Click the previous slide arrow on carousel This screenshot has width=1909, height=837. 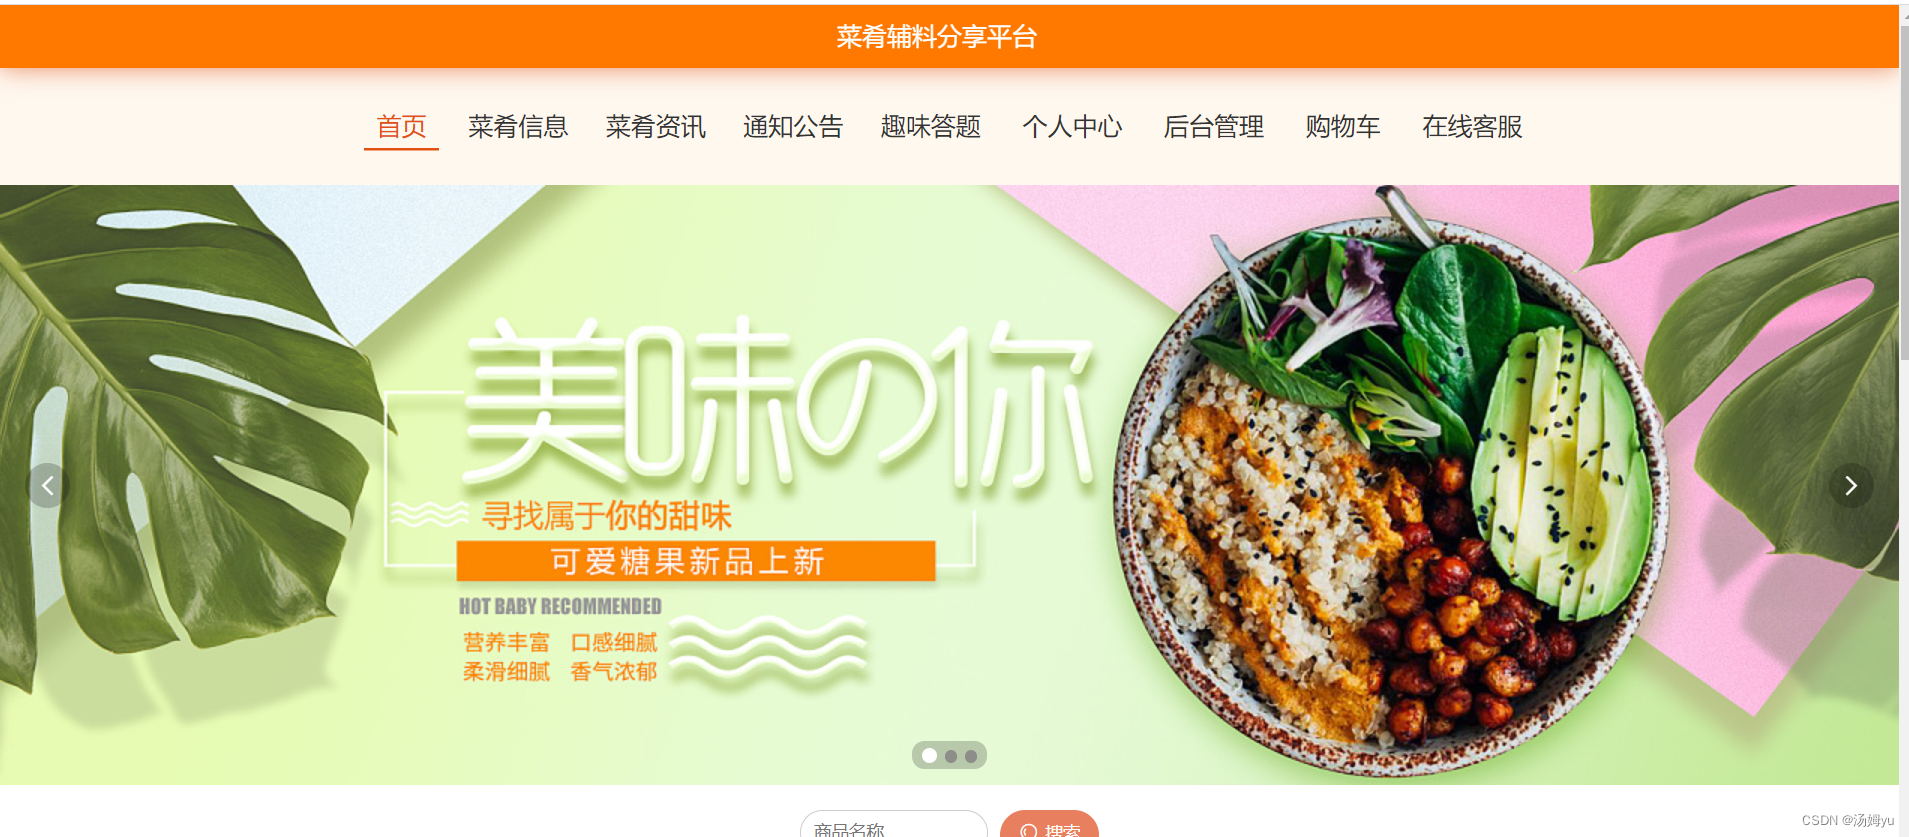tap(48, 486)
